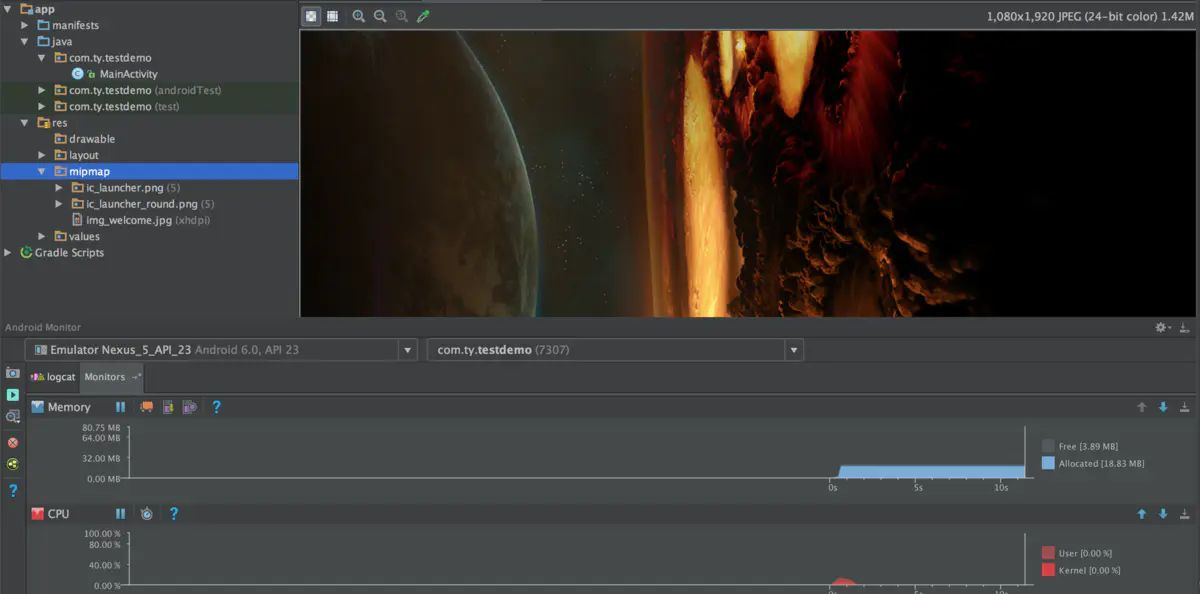Viewport: 1200px width, 594px height.
Task: Click the Monitors tab pin icon
Action: coord(136,377)
